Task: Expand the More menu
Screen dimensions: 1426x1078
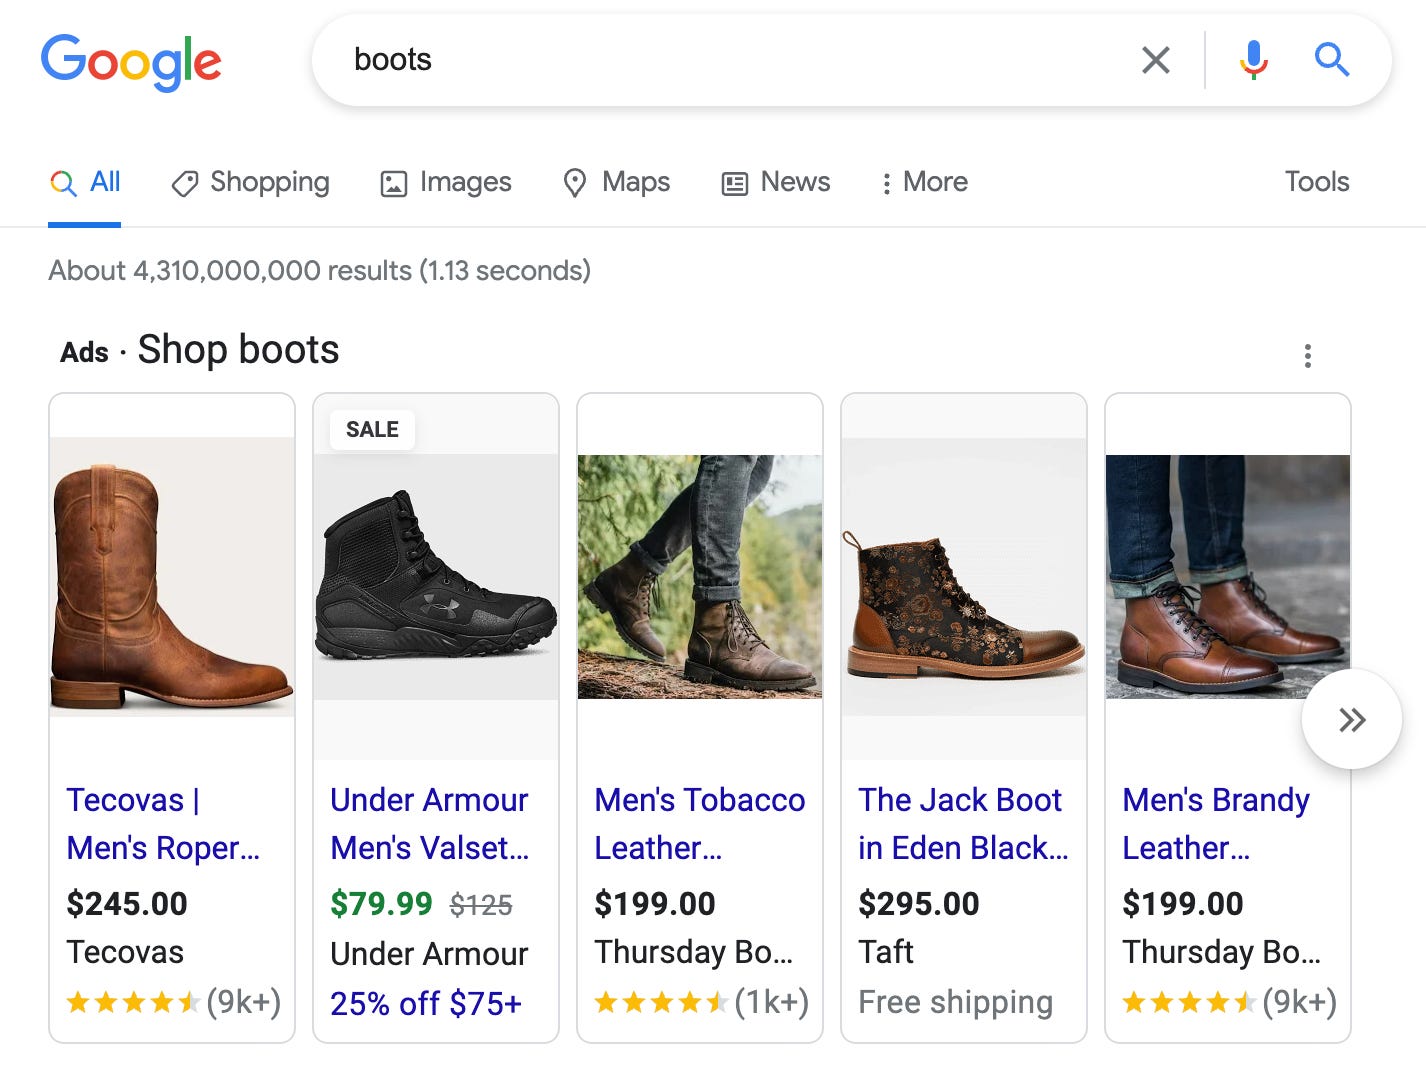Action: [x=923, y=182]
